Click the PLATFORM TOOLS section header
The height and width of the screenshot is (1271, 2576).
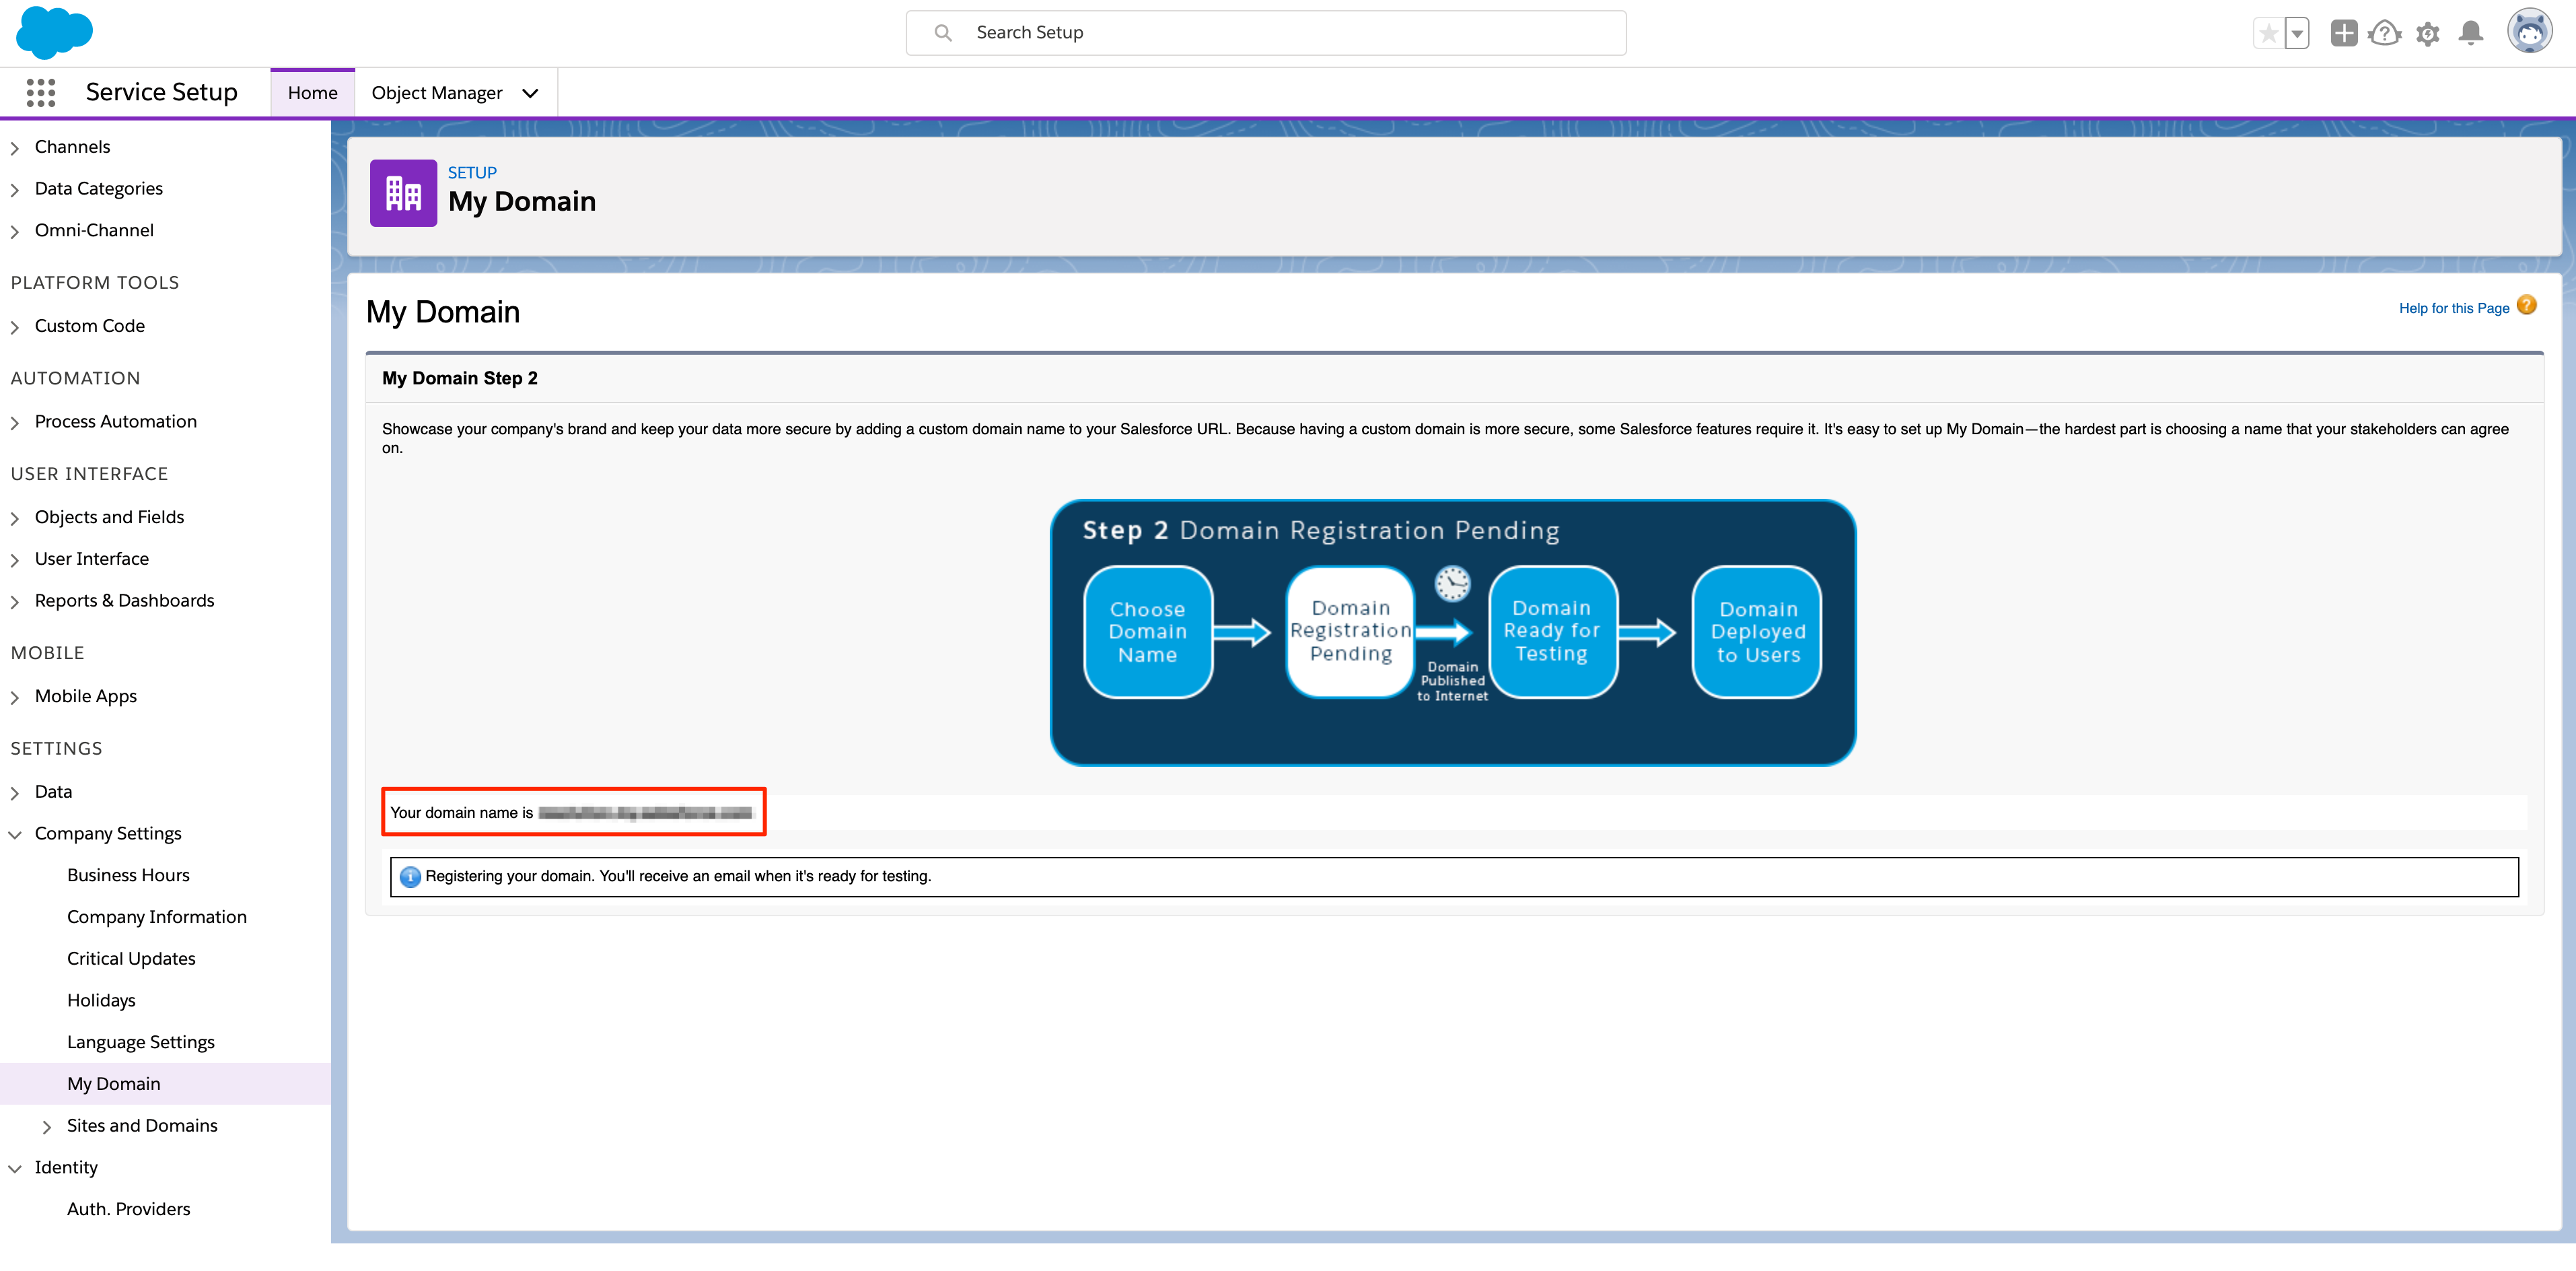(95, 283)
